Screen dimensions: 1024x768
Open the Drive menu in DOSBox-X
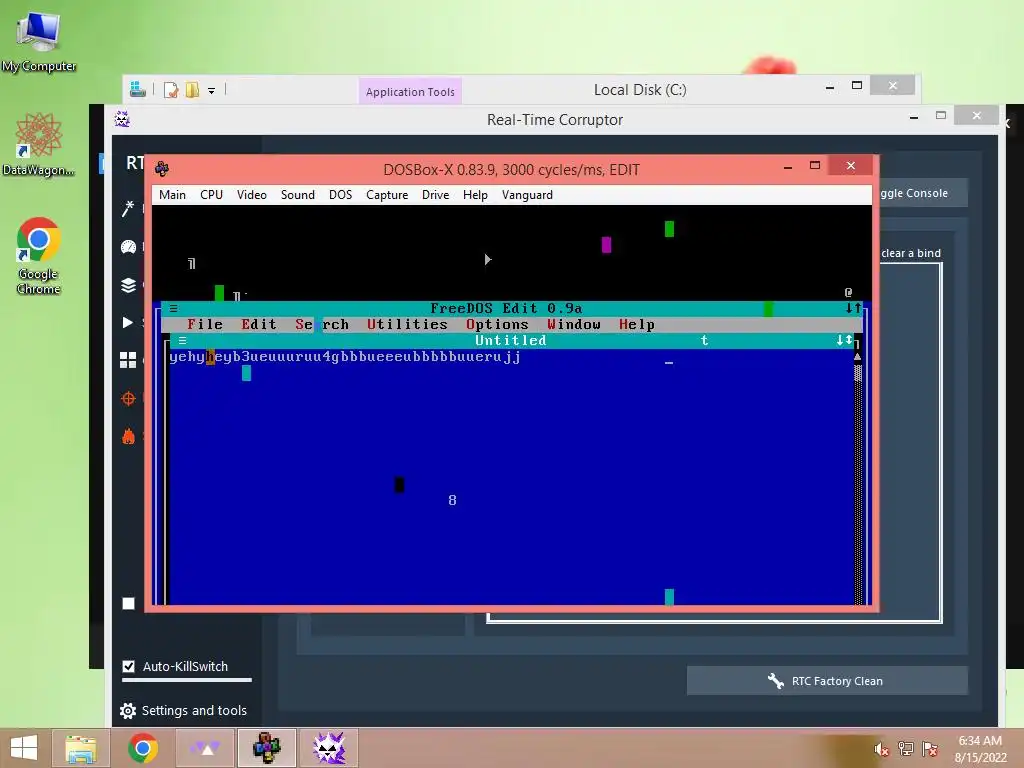436,195
